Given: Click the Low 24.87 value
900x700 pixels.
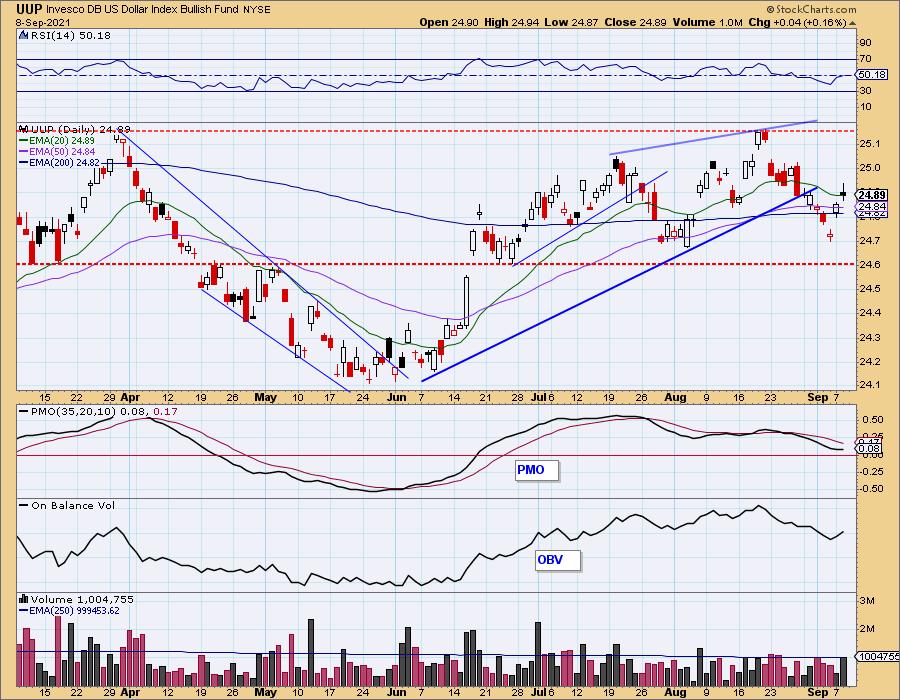Looking at the screenshot, I should (x=571, y=22).
